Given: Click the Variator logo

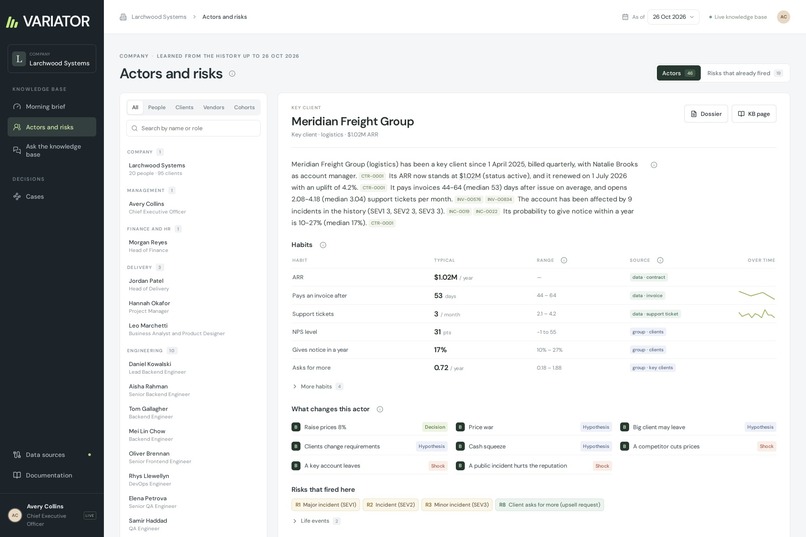Looking at the screenshot, I should (x=48, y=22).
